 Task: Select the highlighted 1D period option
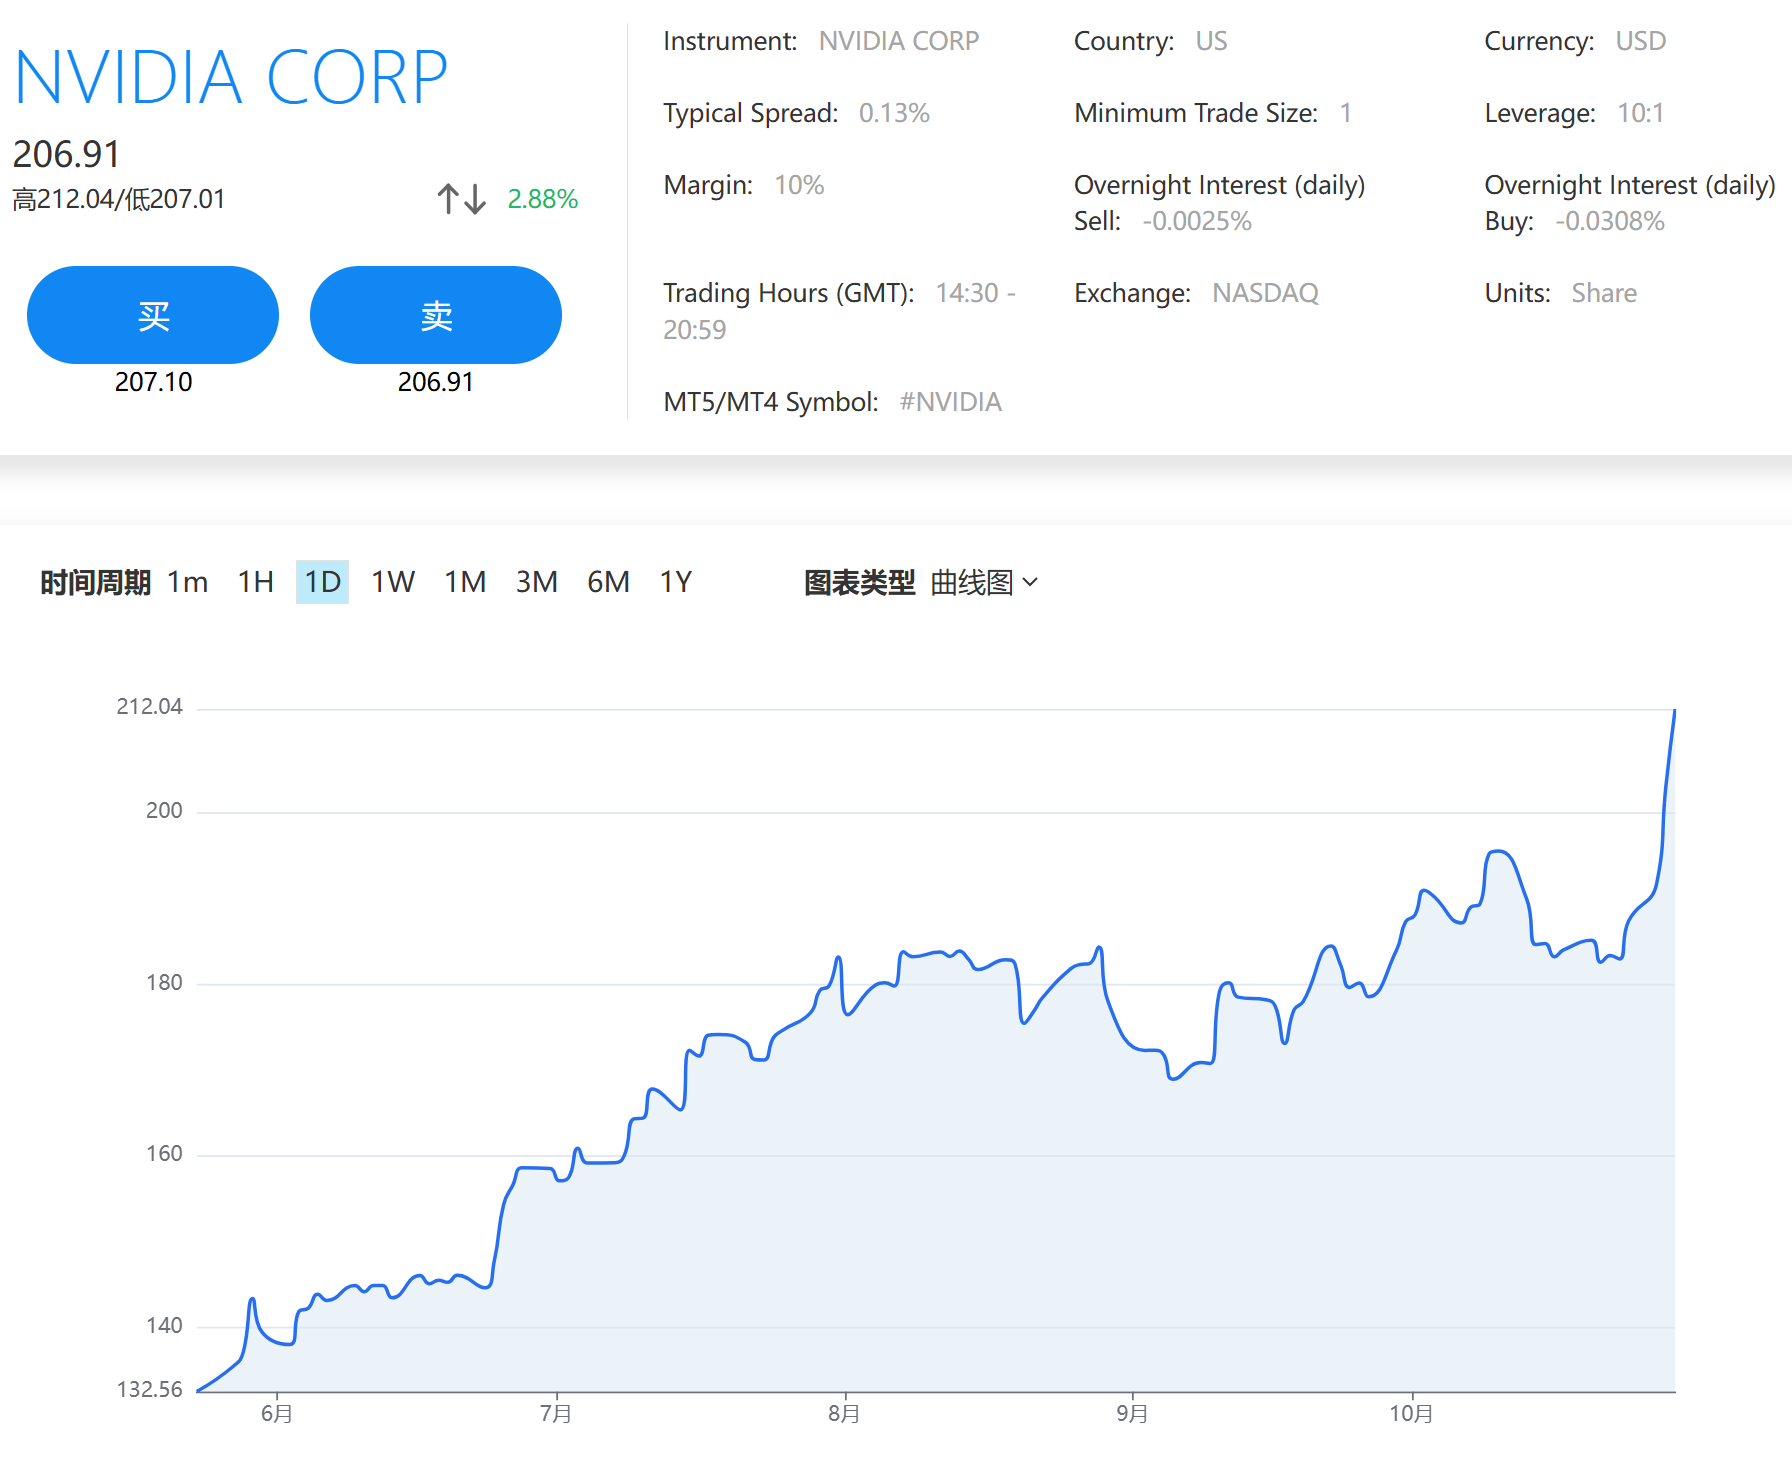click(322, 582)
